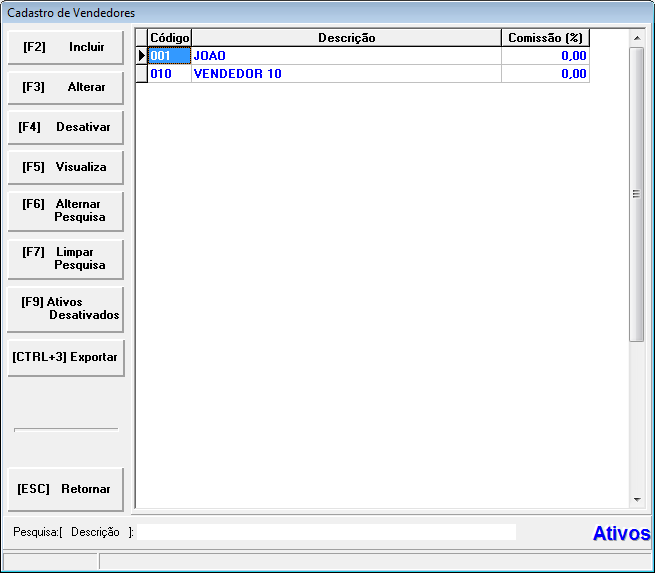Sort by the Código column header
The image size is (655, 573).
click(169, 38)
